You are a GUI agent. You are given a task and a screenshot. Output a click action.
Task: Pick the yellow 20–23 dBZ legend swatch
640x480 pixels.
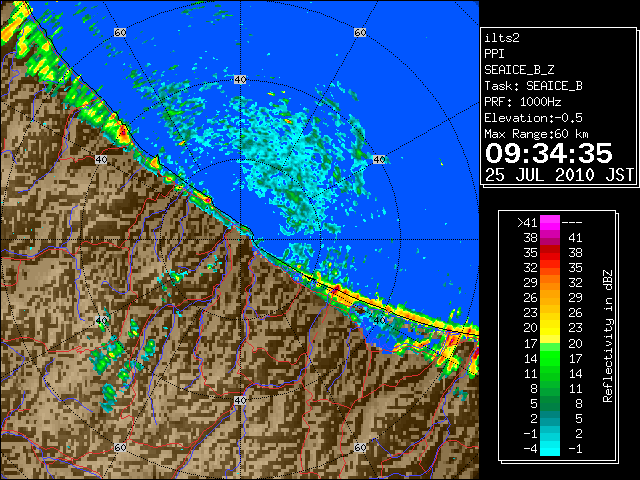point(550,328)
